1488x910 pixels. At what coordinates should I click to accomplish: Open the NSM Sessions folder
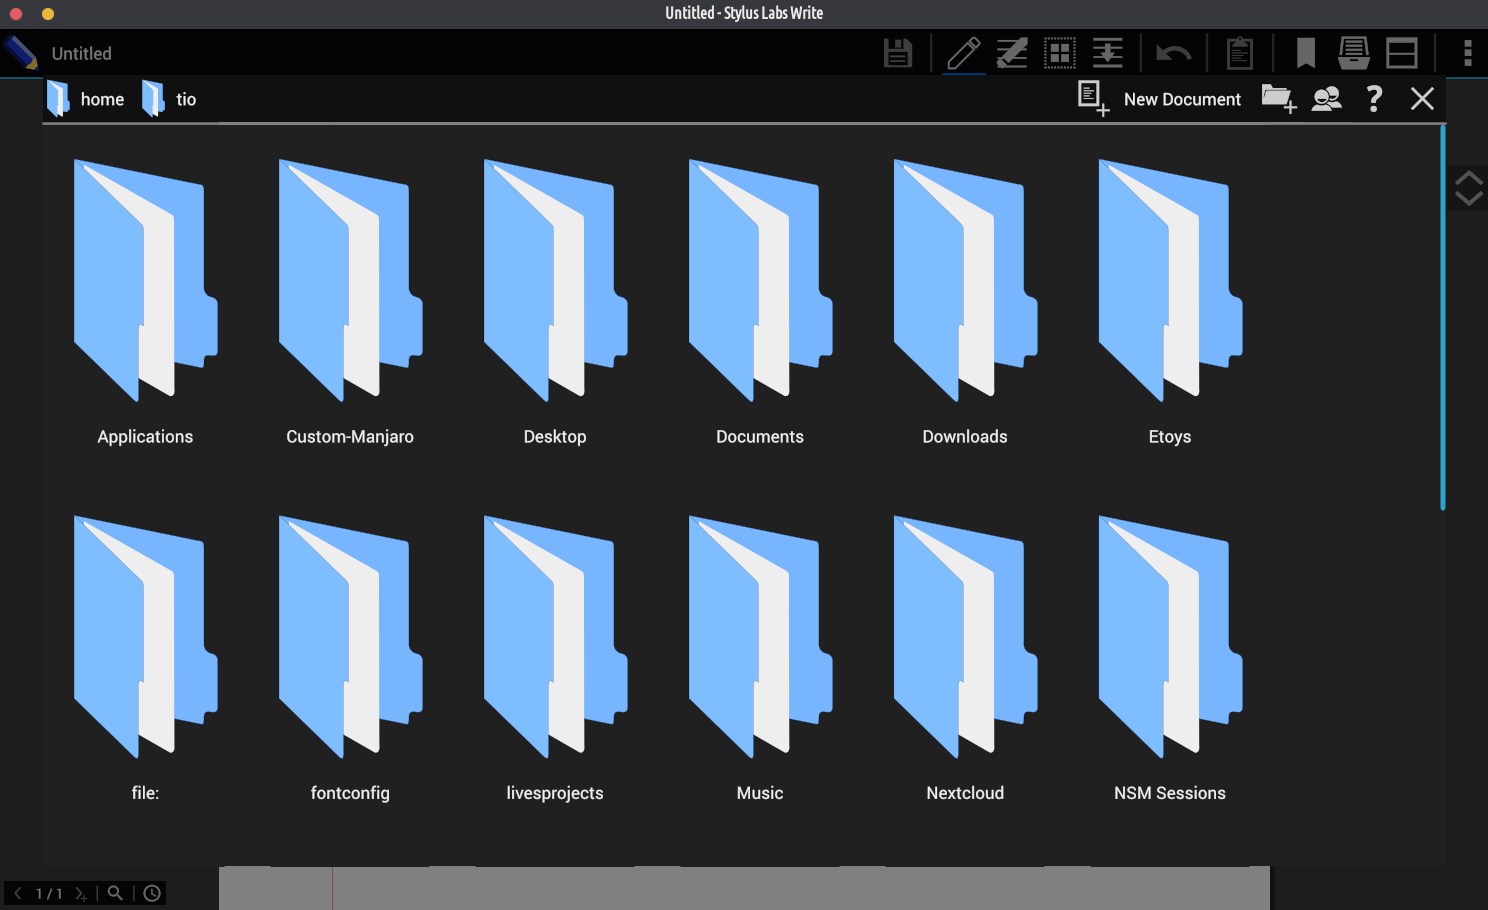pos(1170,658)
